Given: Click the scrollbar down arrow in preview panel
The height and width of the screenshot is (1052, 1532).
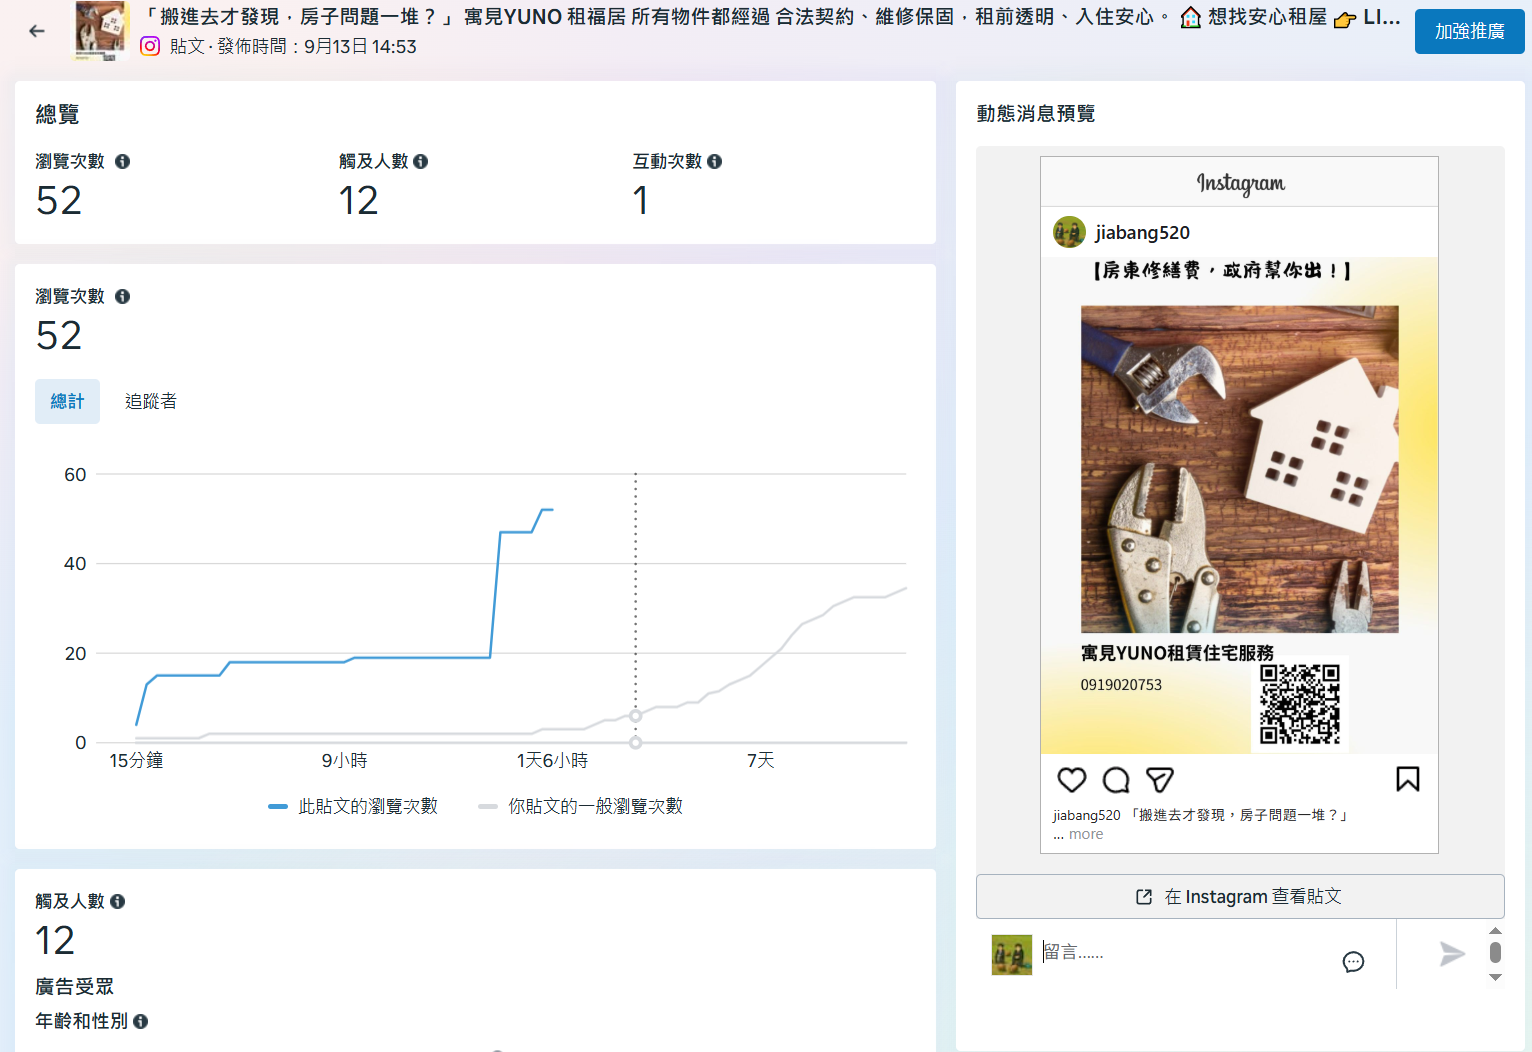Looking at the screenshot, I should tap(1495, 978).
